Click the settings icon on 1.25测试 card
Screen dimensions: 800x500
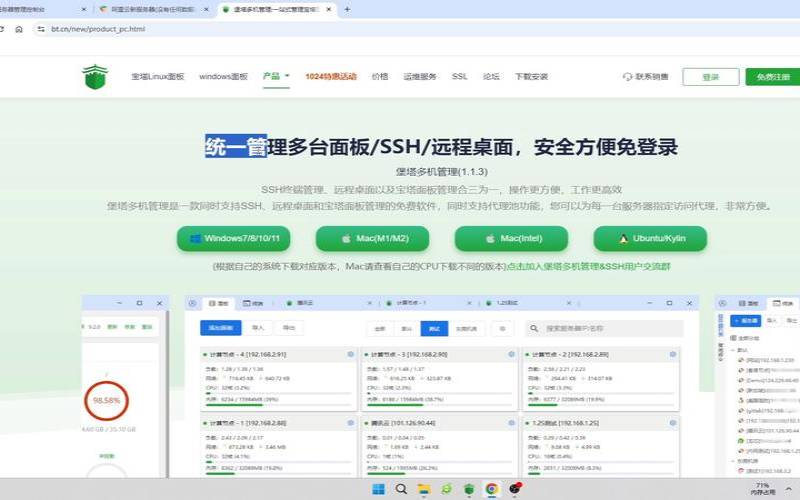(x=672, y=423)
